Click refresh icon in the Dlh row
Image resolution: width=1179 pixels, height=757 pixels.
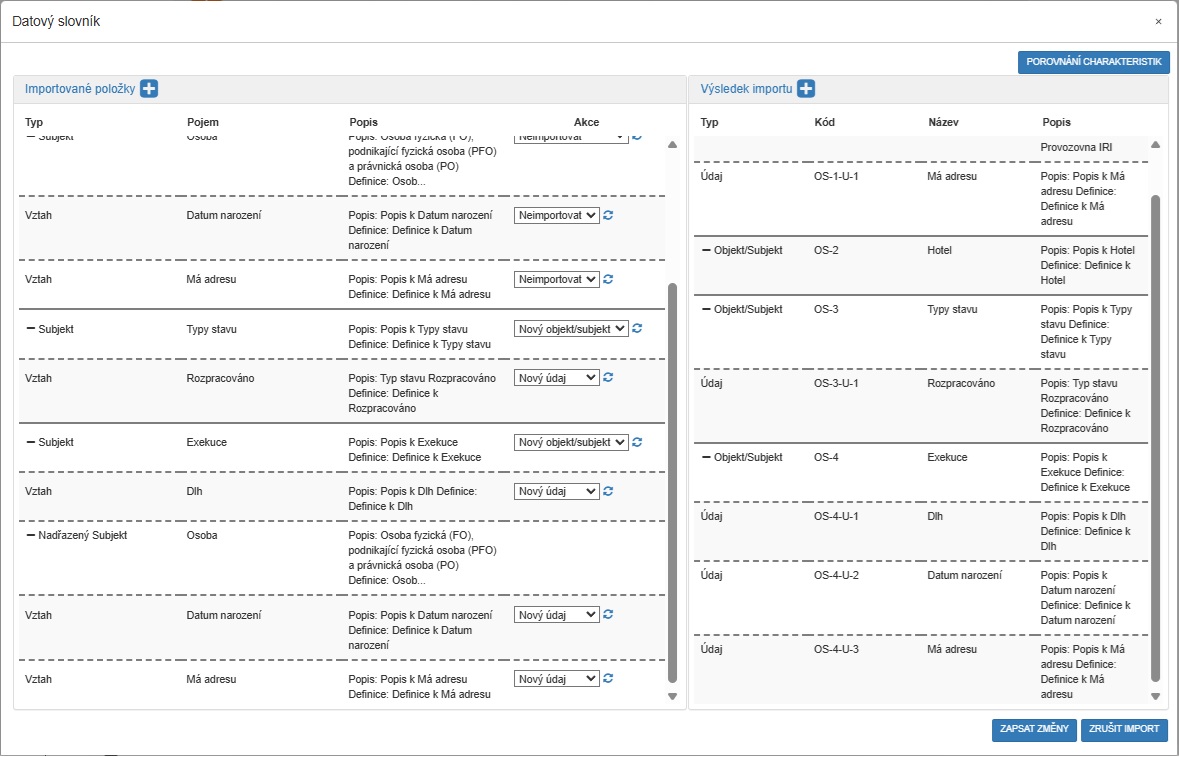coord(608,491)
